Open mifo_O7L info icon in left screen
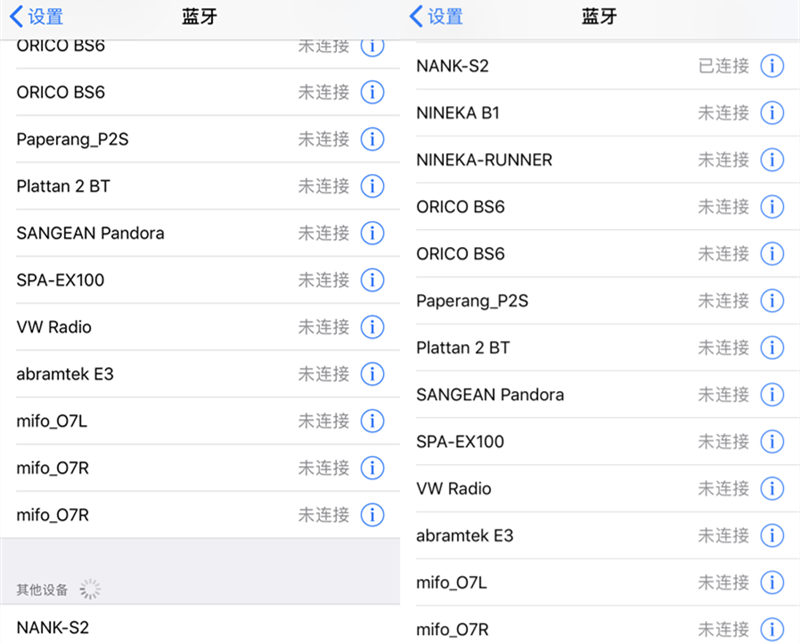 click(372, 421)
